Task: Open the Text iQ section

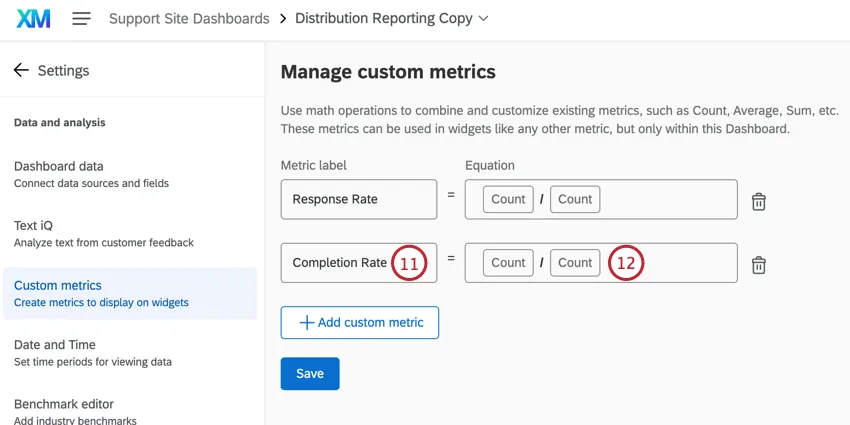Action: pyautogui.click(x=103, y=233)
